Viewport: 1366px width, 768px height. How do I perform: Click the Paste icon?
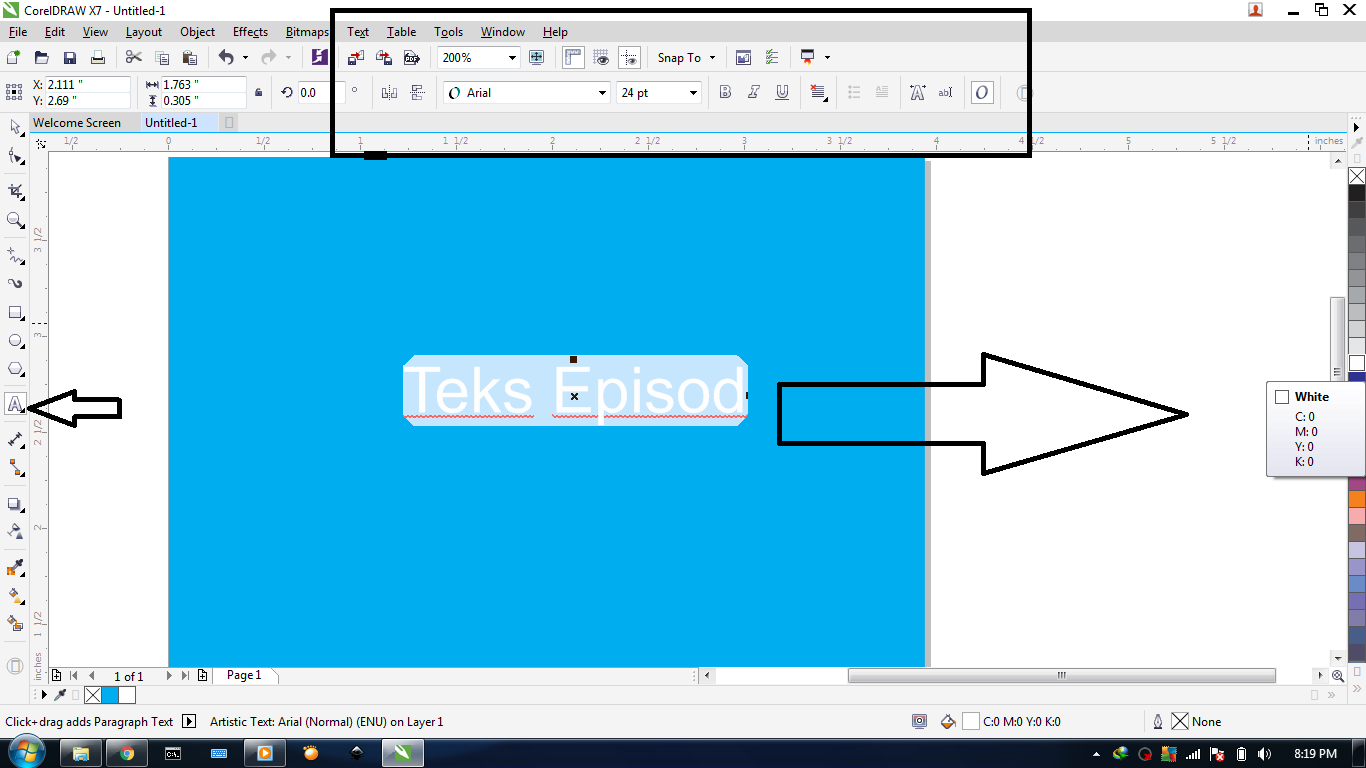coord(189,58)
